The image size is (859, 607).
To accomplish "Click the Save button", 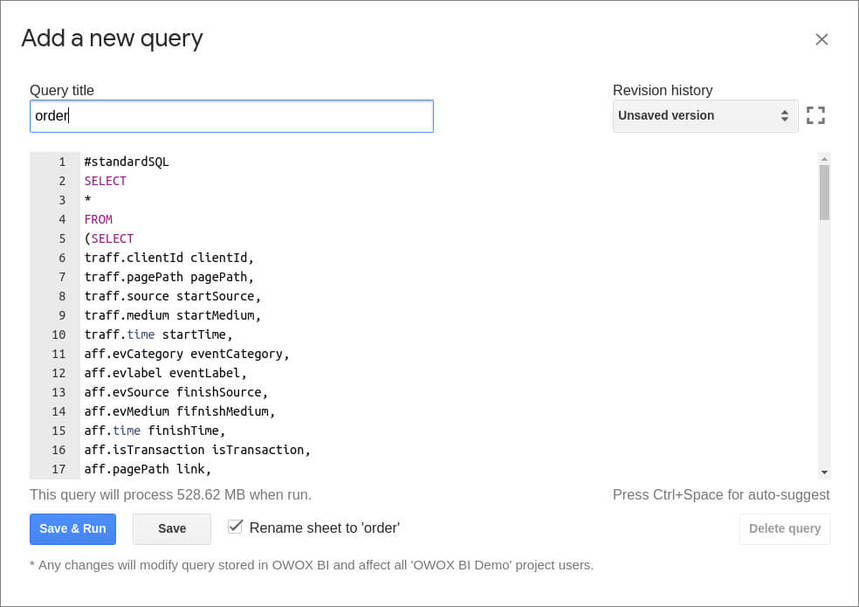I will pyautogui.click(x=172, y=529).
